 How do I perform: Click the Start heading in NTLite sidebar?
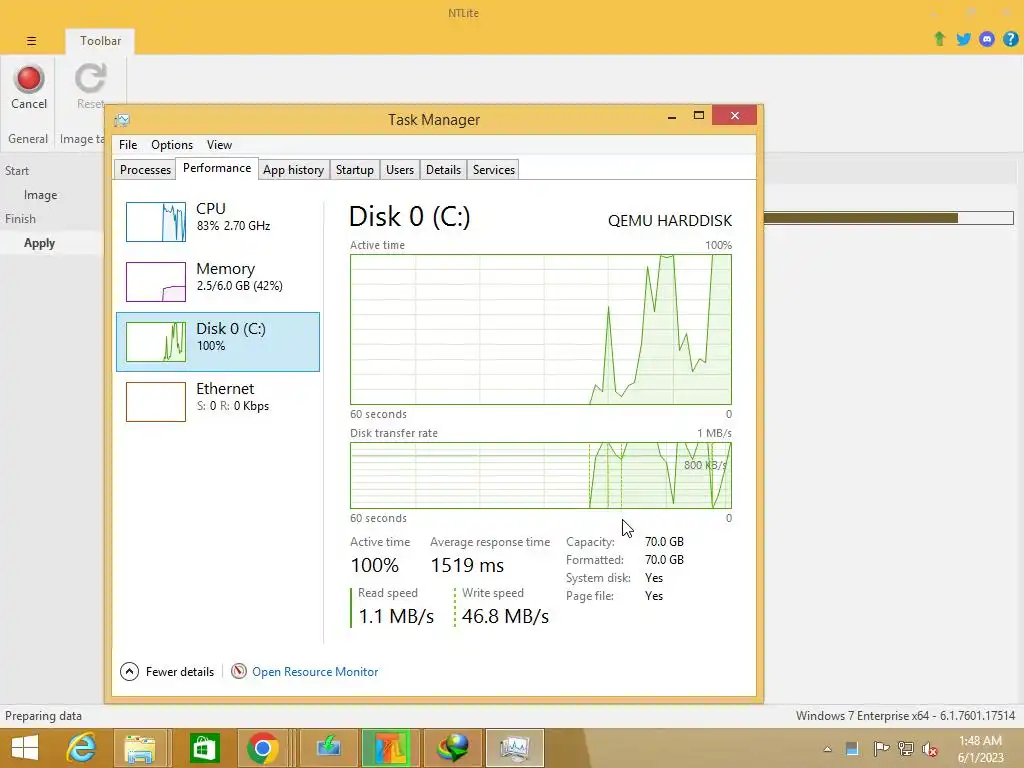pos(17,171)
